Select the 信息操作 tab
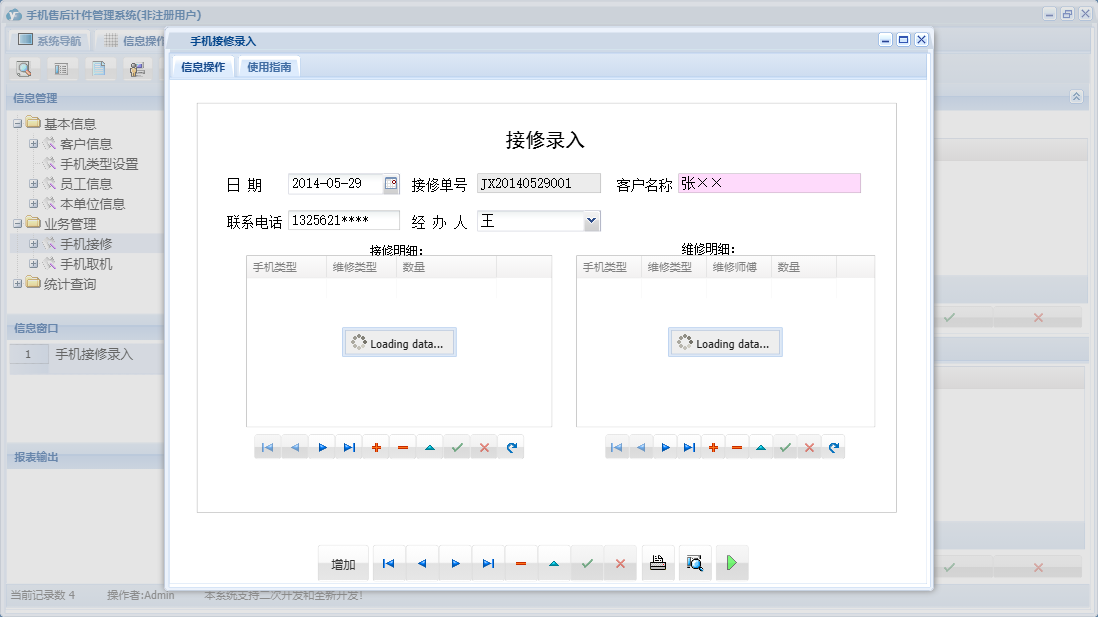 coord(206,66)
